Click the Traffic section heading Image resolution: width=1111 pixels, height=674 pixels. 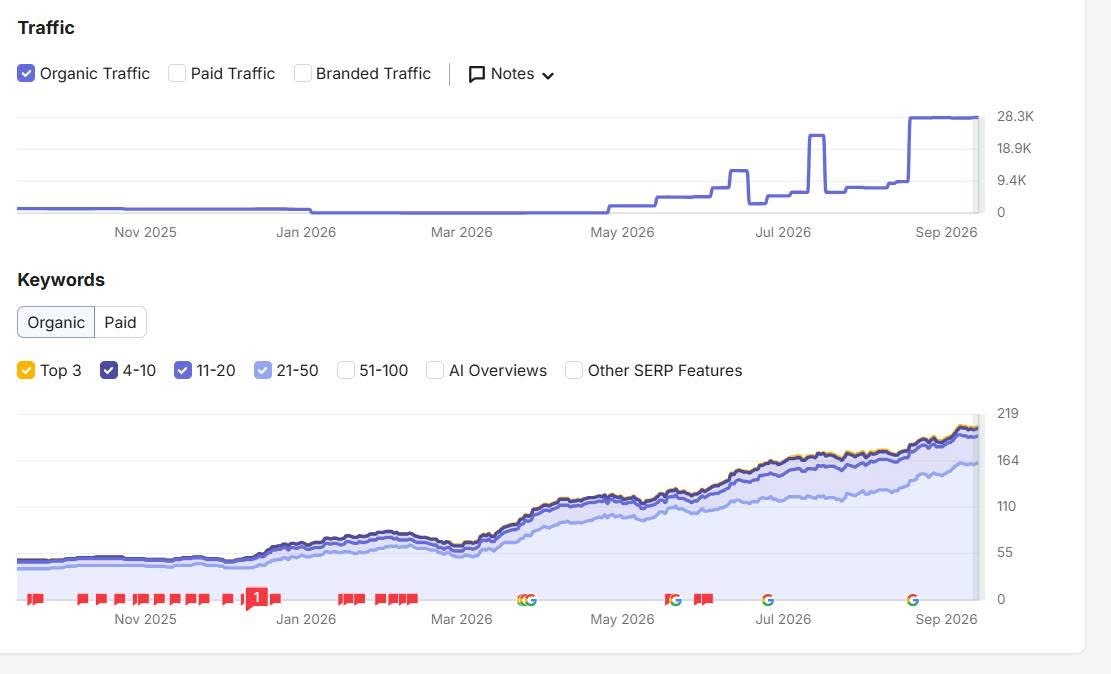46,28
